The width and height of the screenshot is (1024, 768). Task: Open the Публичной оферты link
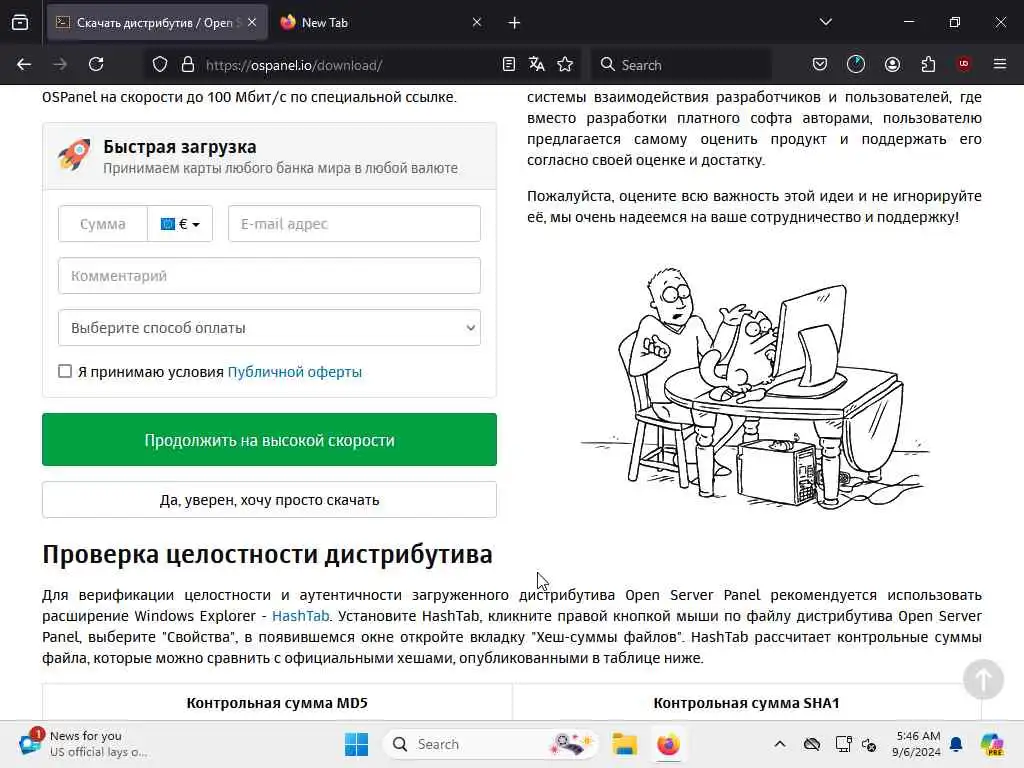point(295,372)
